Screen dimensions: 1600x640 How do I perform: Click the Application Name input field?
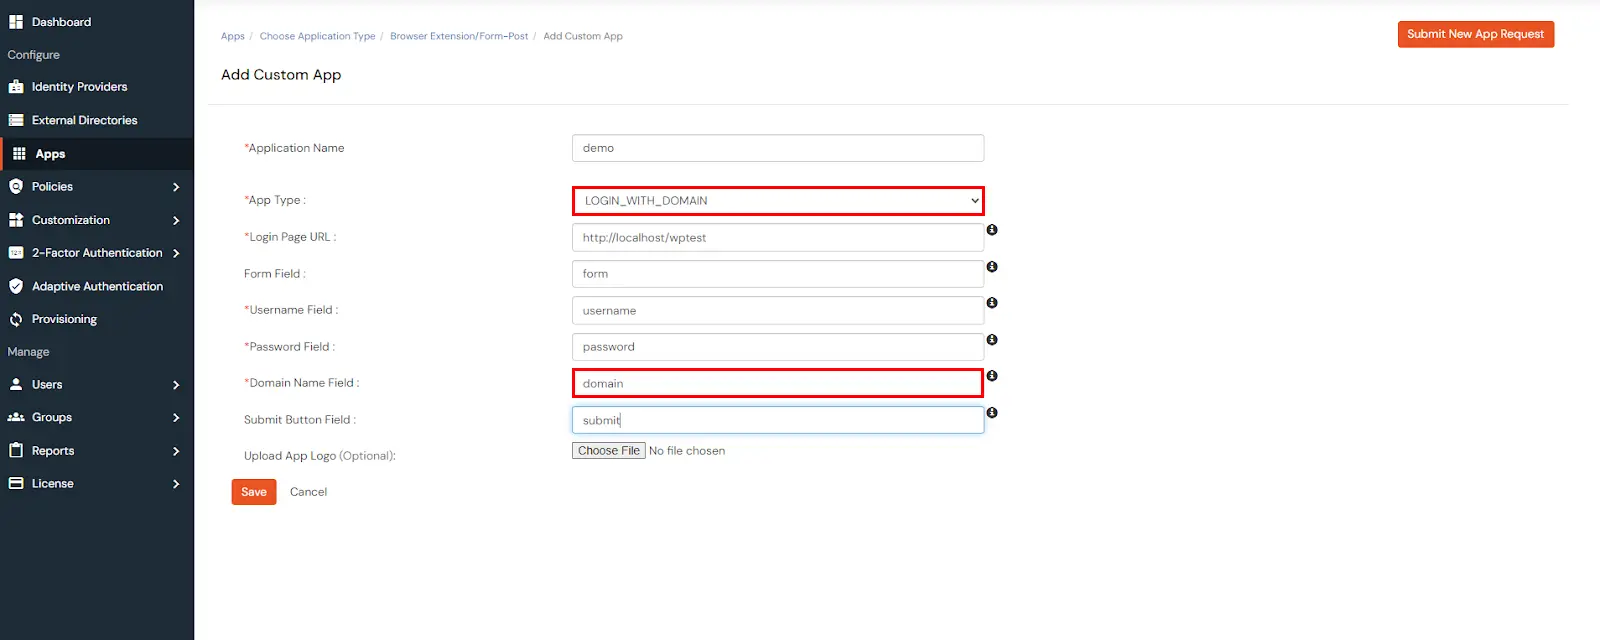778,148
